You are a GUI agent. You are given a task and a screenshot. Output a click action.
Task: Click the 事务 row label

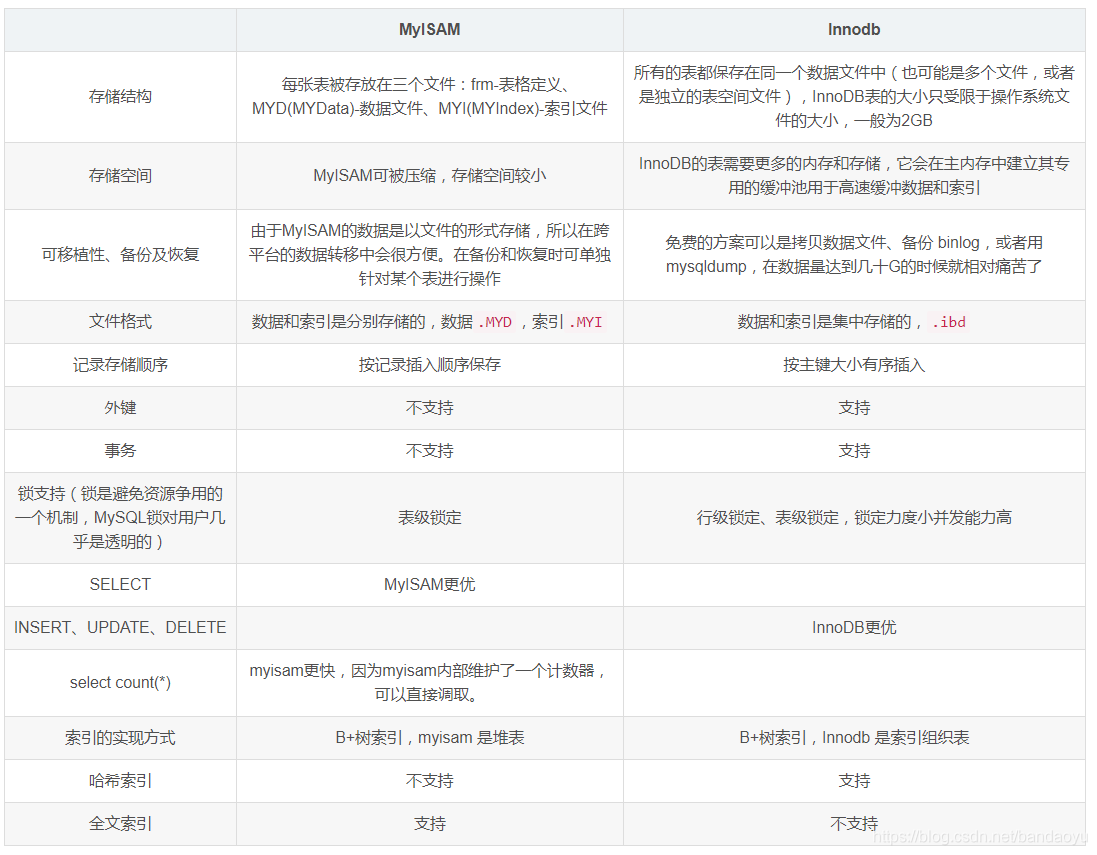120,451
